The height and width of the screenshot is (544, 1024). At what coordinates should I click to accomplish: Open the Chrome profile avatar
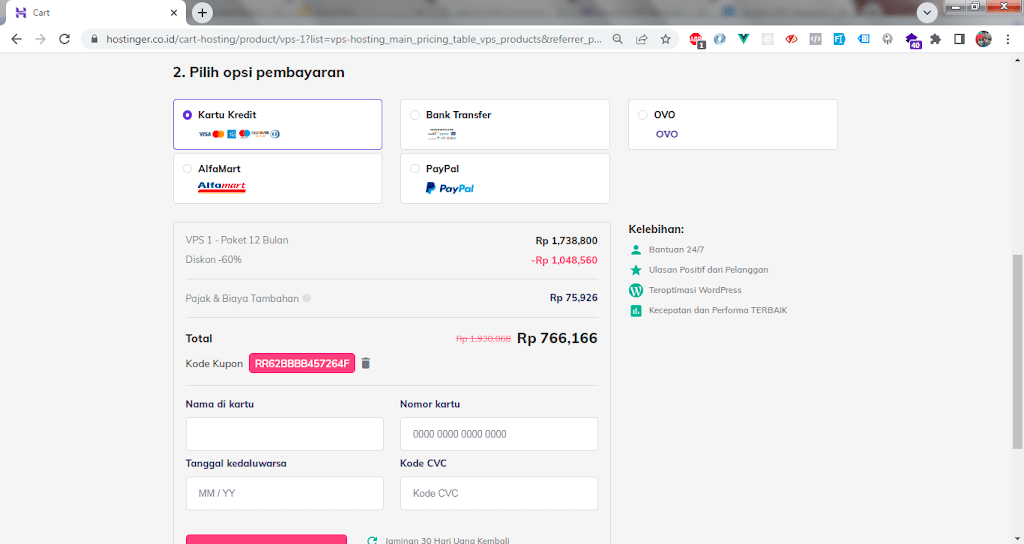tap(984, 39)
